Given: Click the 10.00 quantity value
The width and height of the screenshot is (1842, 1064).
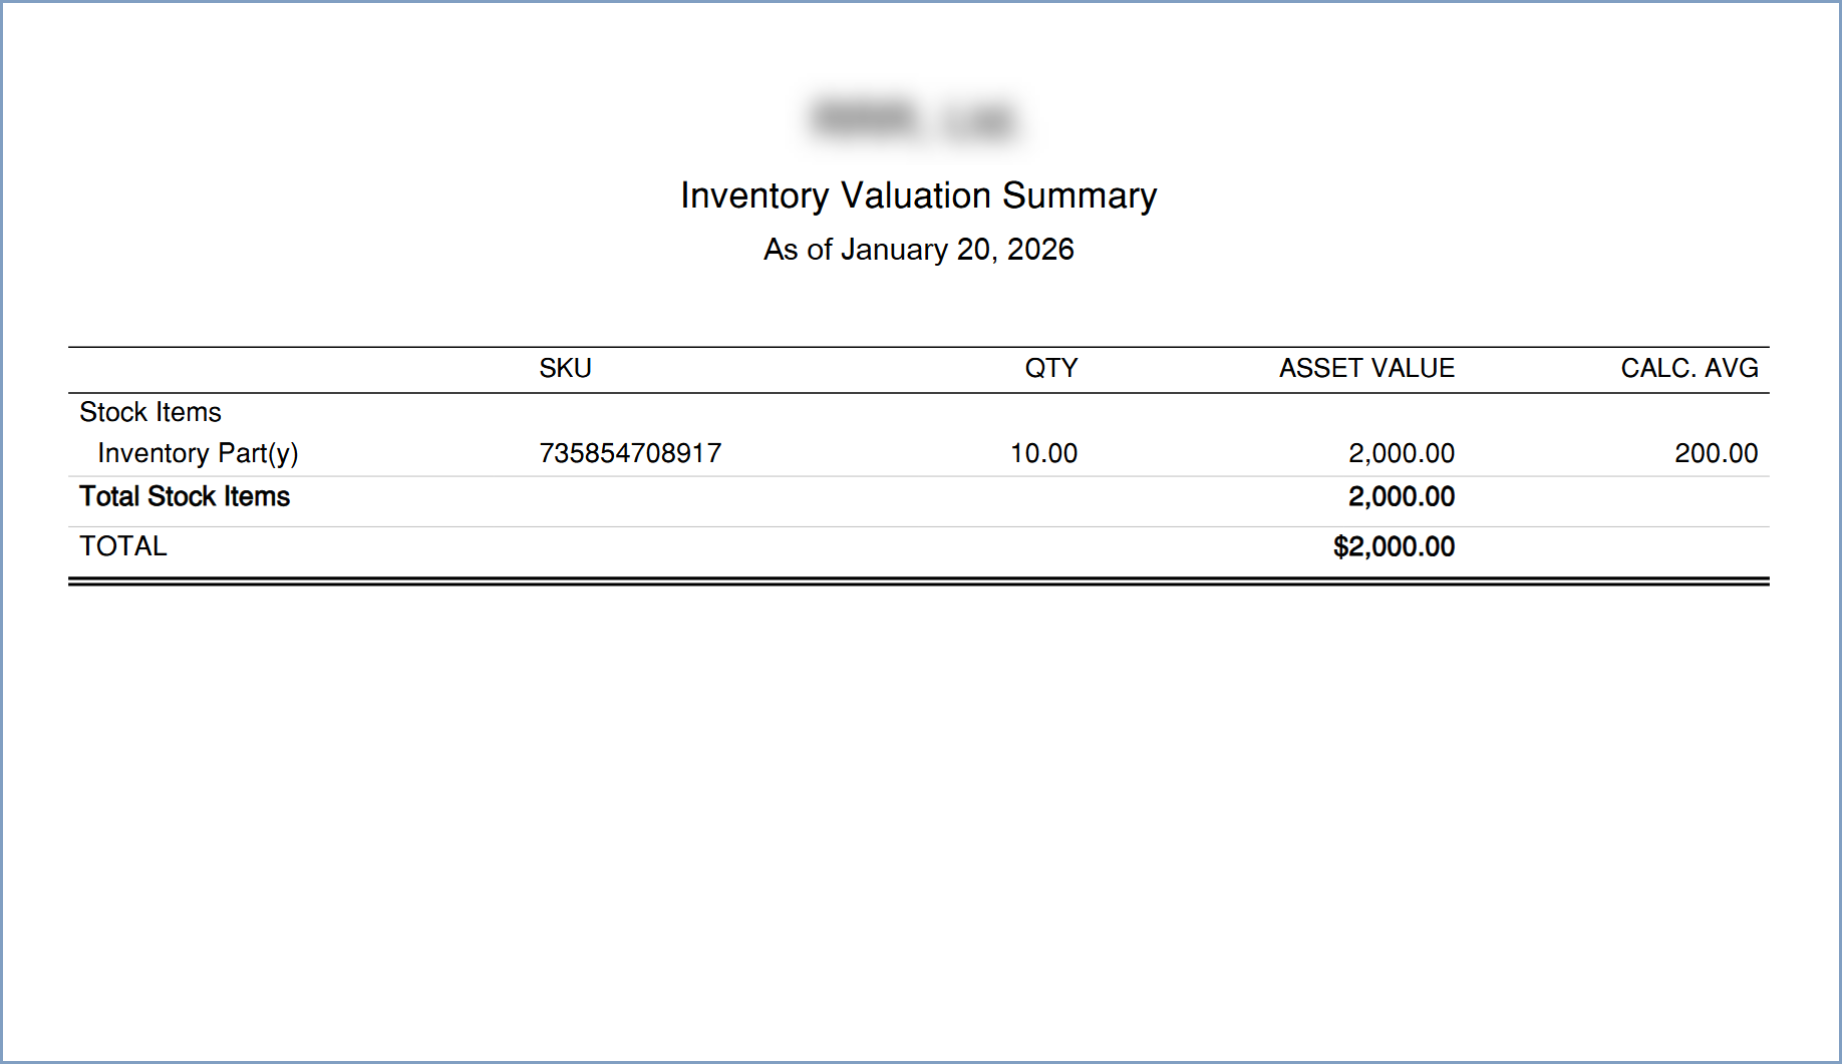Looking at the screenshot, I should click(x=1043, y=454).
